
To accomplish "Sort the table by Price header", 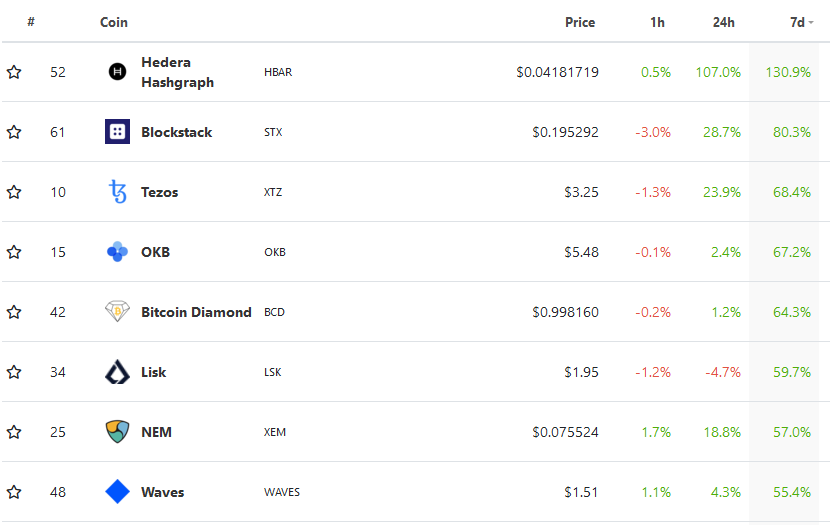I will pos(579,22).
